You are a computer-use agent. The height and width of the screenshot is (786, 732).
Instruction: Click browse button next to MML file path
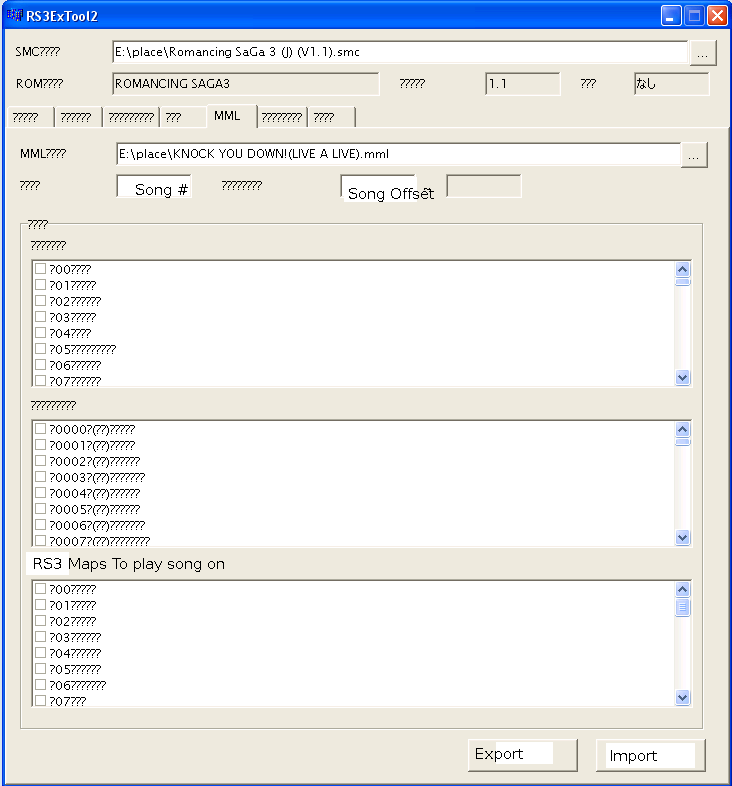(x=695, y=155)
